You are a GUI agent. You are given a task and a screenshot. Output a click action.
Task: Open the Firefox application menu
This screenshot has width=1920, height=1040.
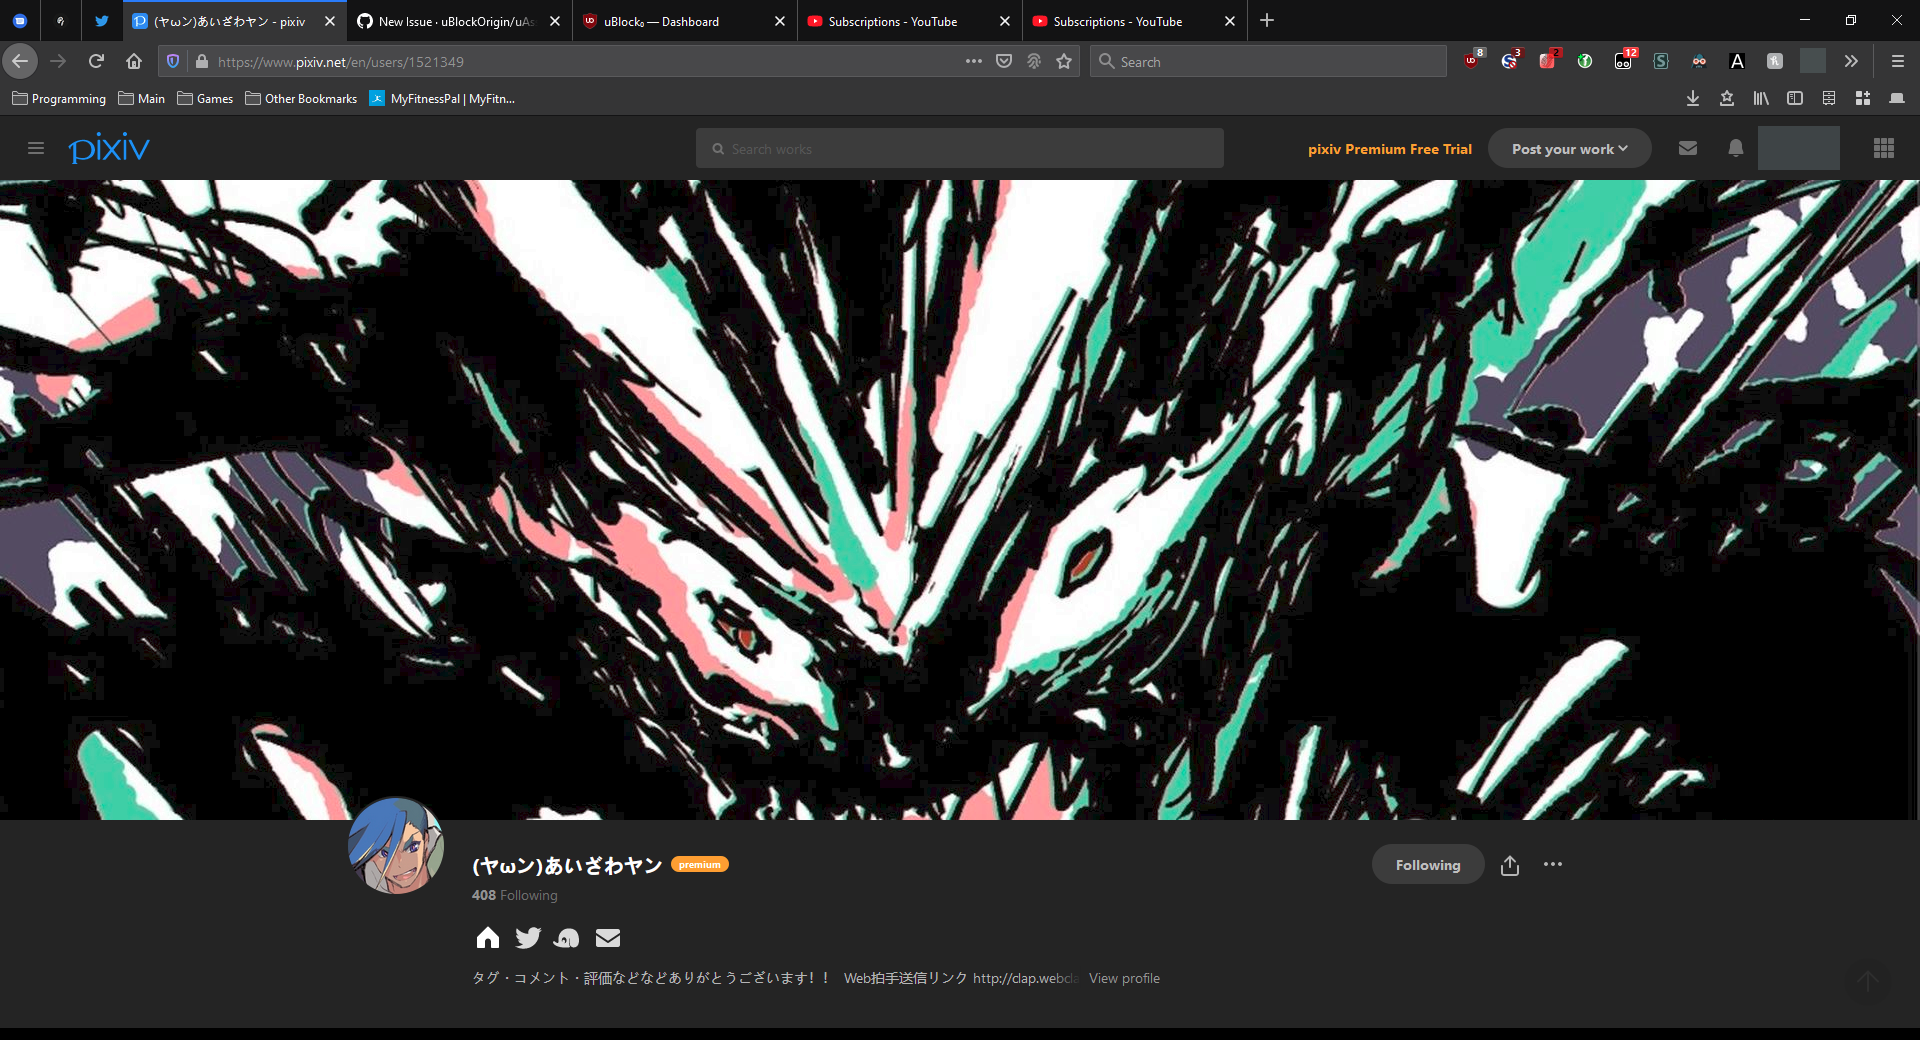[1897, 61]
